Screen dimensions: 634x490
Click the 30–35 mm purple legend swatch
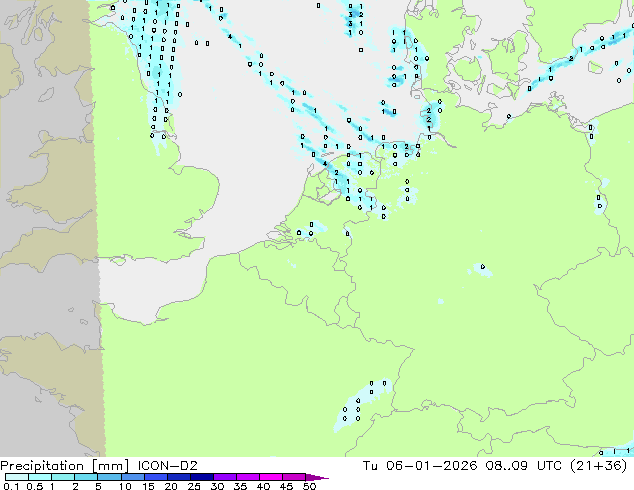tap(224, 477)
